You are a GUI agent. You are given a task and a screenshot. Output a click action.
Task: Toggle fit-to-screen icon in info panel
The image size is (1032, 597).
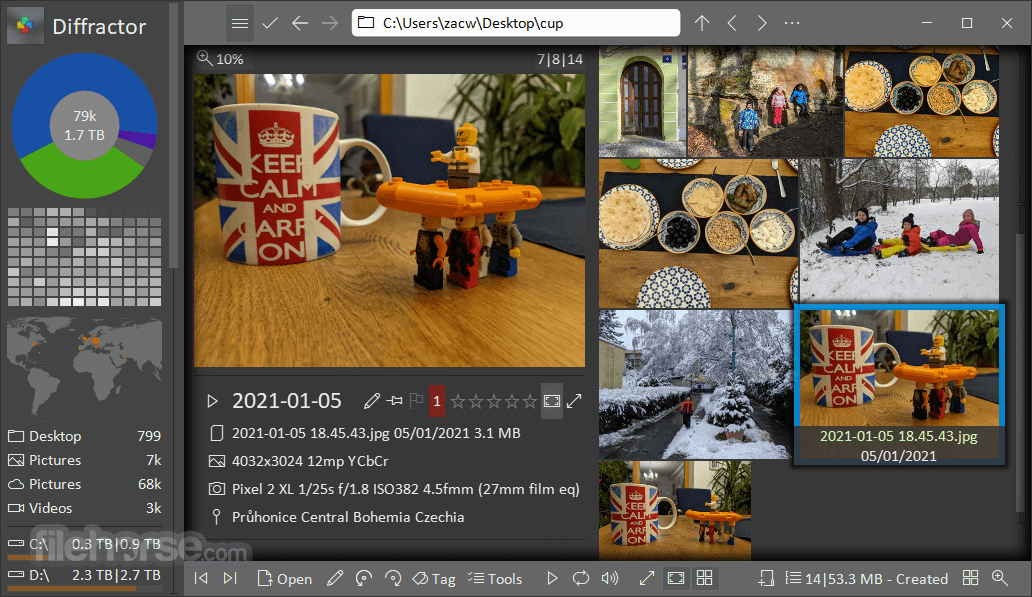[x=552, y=401]
